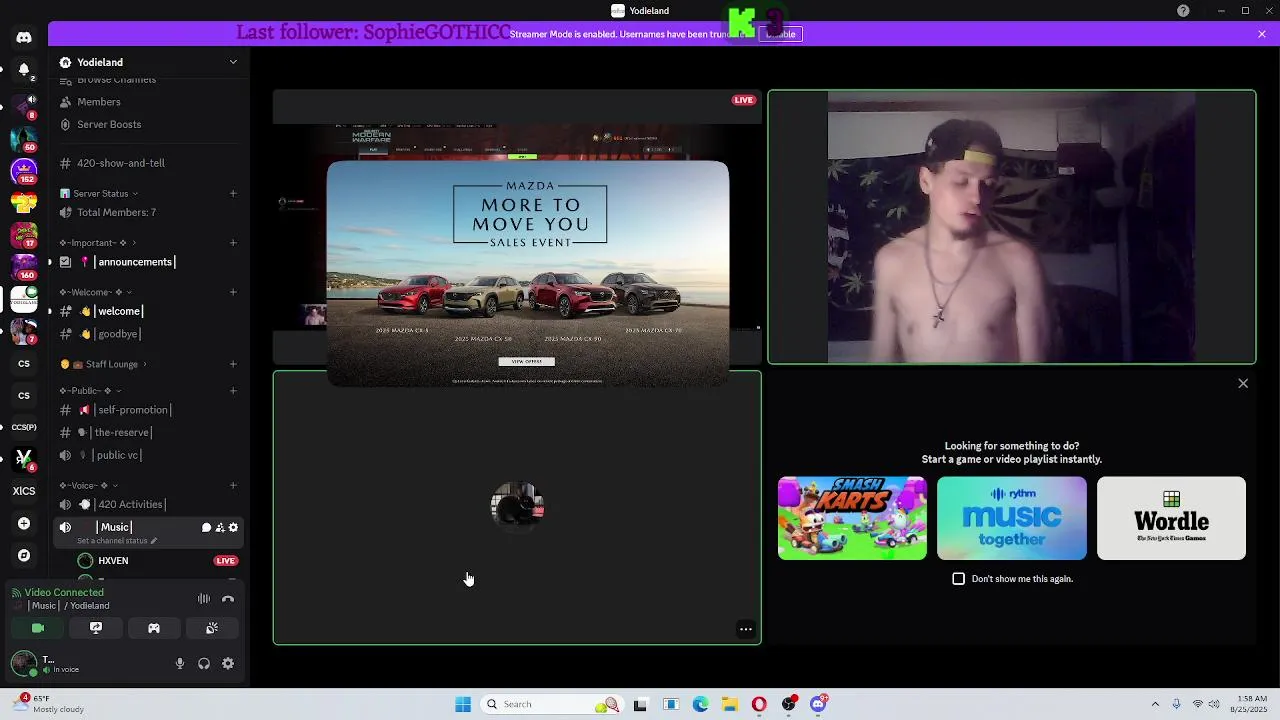Add channel to Public category

coord(233,391)
